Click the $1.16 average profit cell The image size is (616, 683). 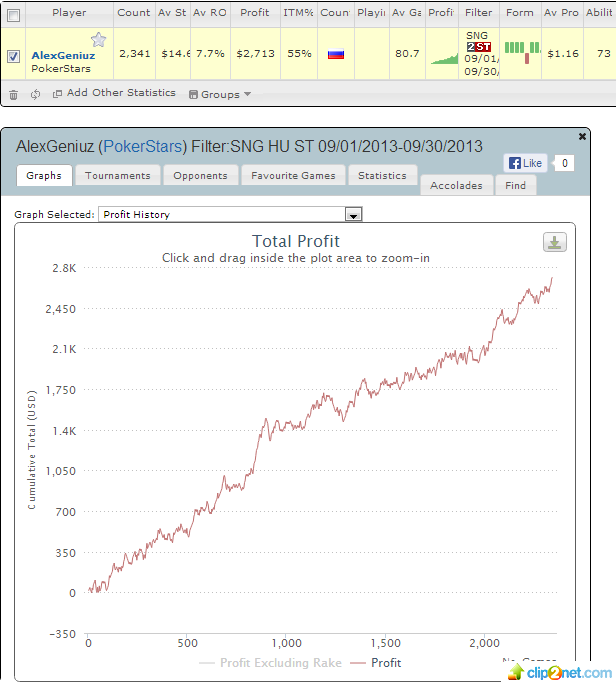coord(563,54)
